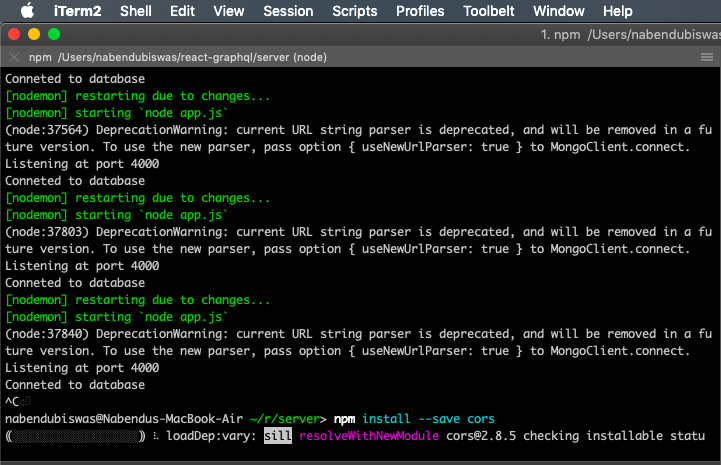Click the '~/r/server>' prompt path
721x465 pixels.
[x=288, y=419]
